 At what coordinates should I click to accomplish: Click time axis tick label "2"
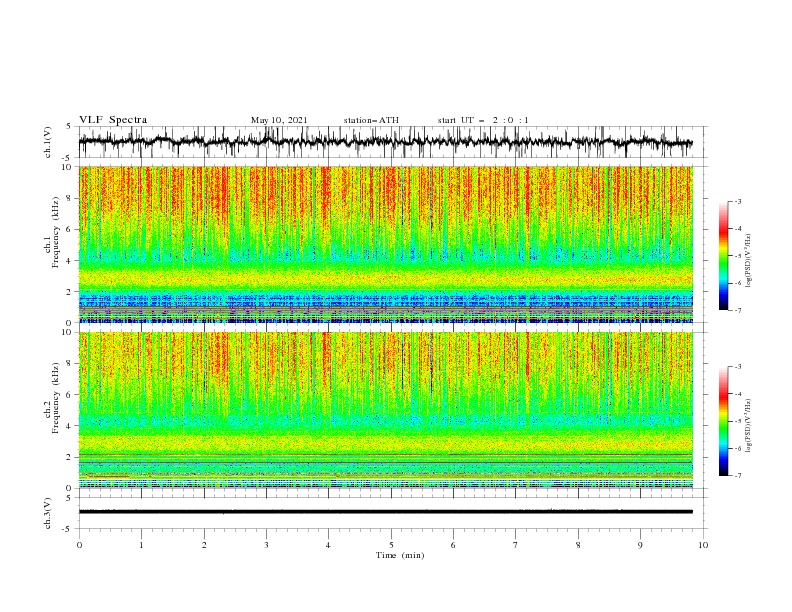[x=204, y=545]
